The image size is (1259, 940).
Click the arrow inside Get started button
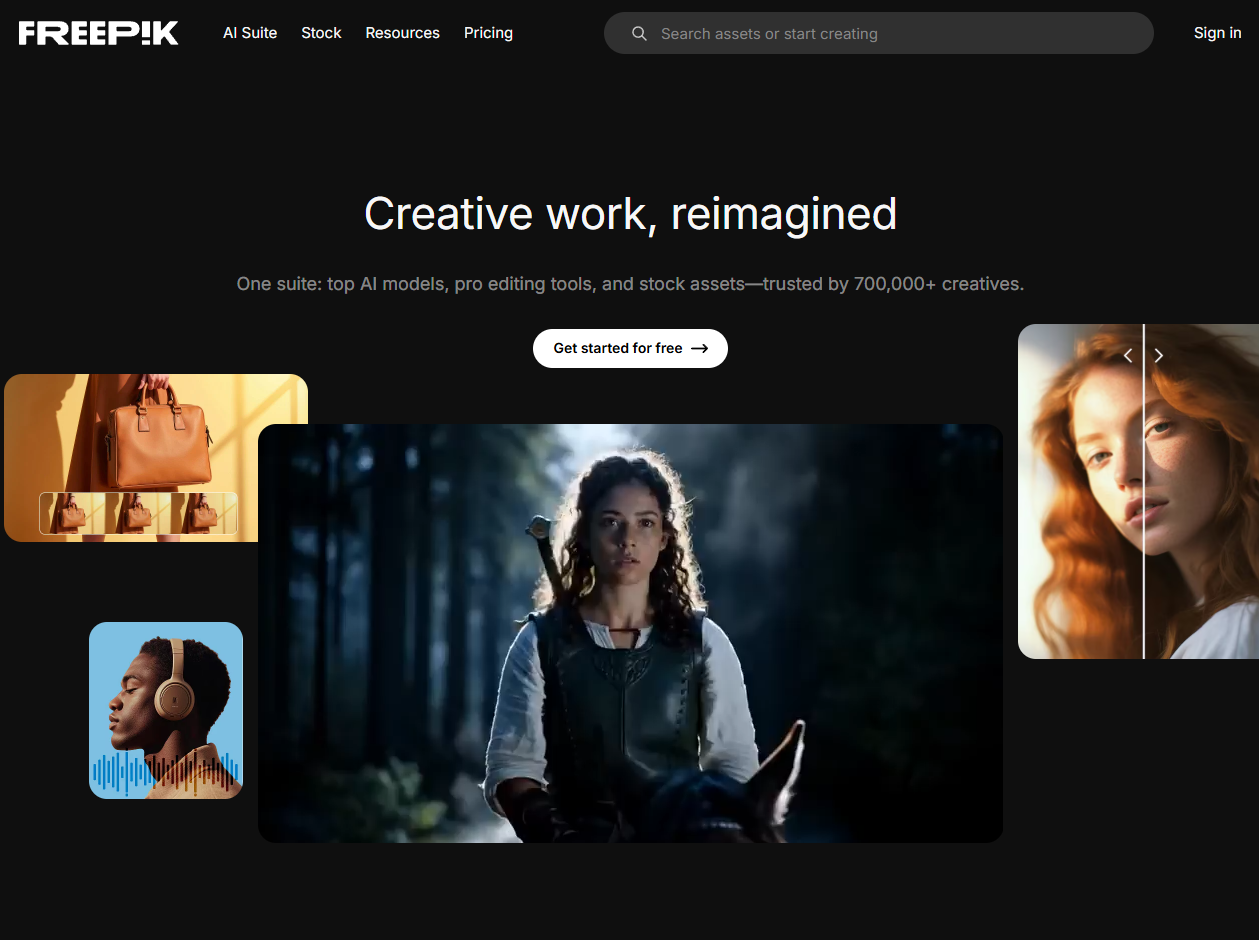[700, 349]
